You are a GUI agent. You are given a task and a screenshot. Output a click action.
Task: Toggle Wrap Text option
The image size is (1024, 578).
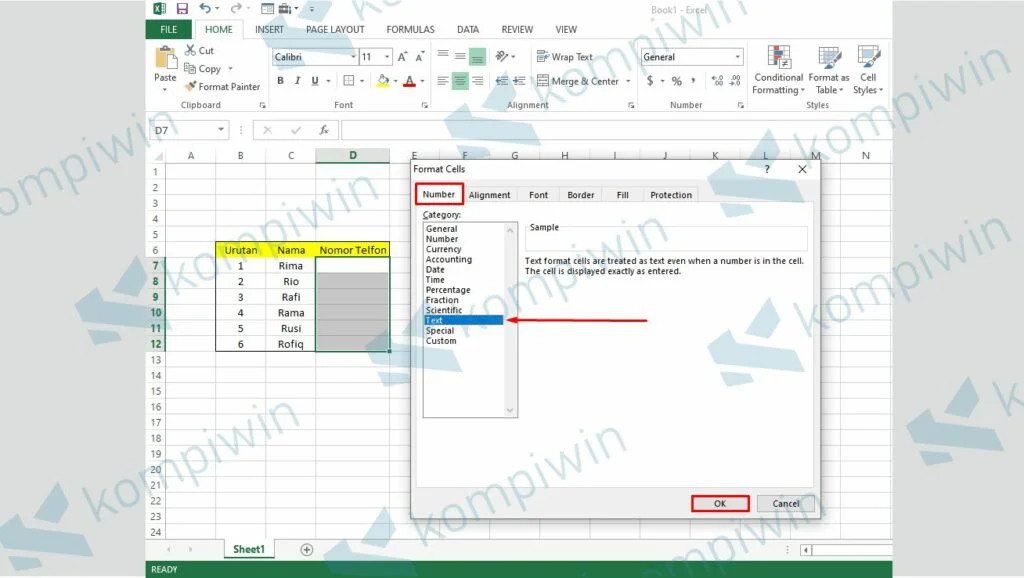pos(565,57)
